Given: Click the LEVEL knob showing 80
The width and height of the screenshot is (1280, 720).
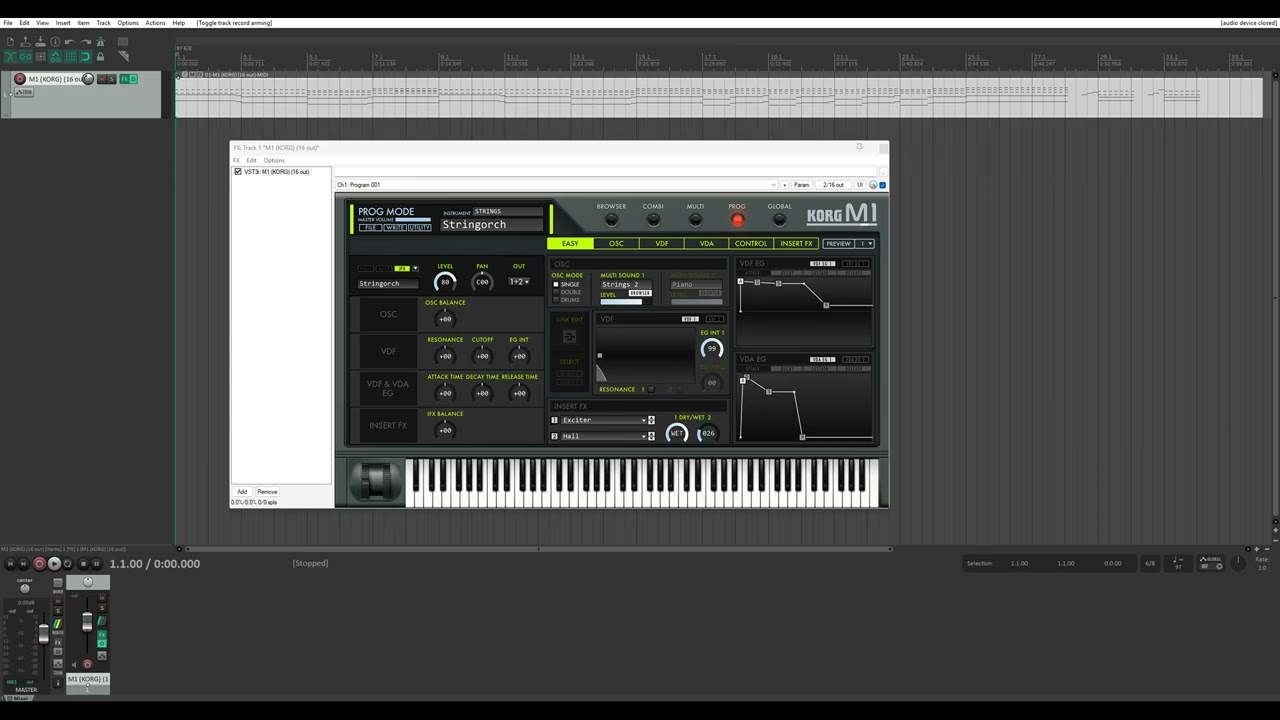Looking at the screenshot, I should [x=445, y=283].
